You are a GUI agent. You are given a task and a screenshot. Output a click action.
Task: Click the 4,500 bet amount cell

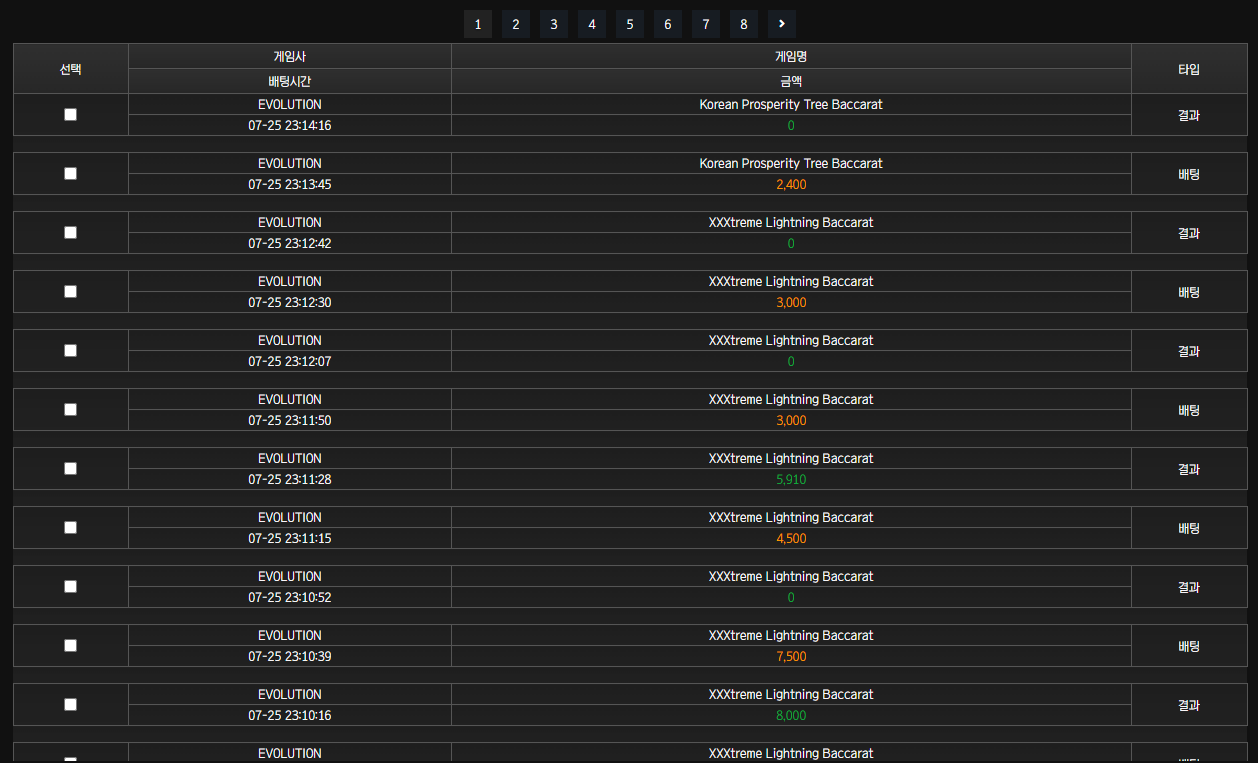tap(791, 539)
